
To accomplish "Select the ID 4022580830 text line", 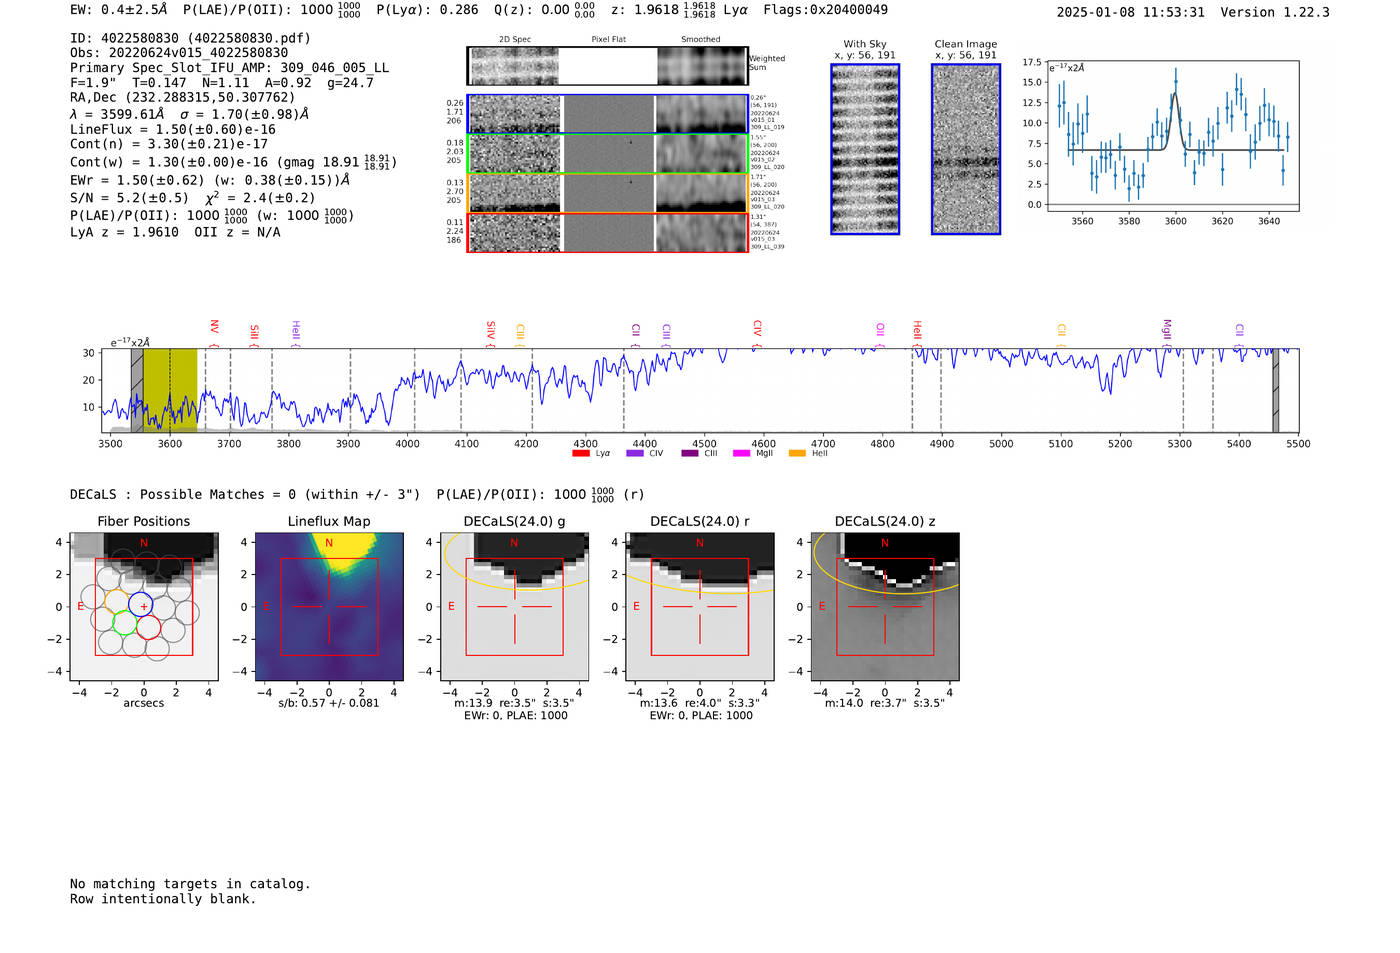I will pyautogui.click(x=190, y=38).
